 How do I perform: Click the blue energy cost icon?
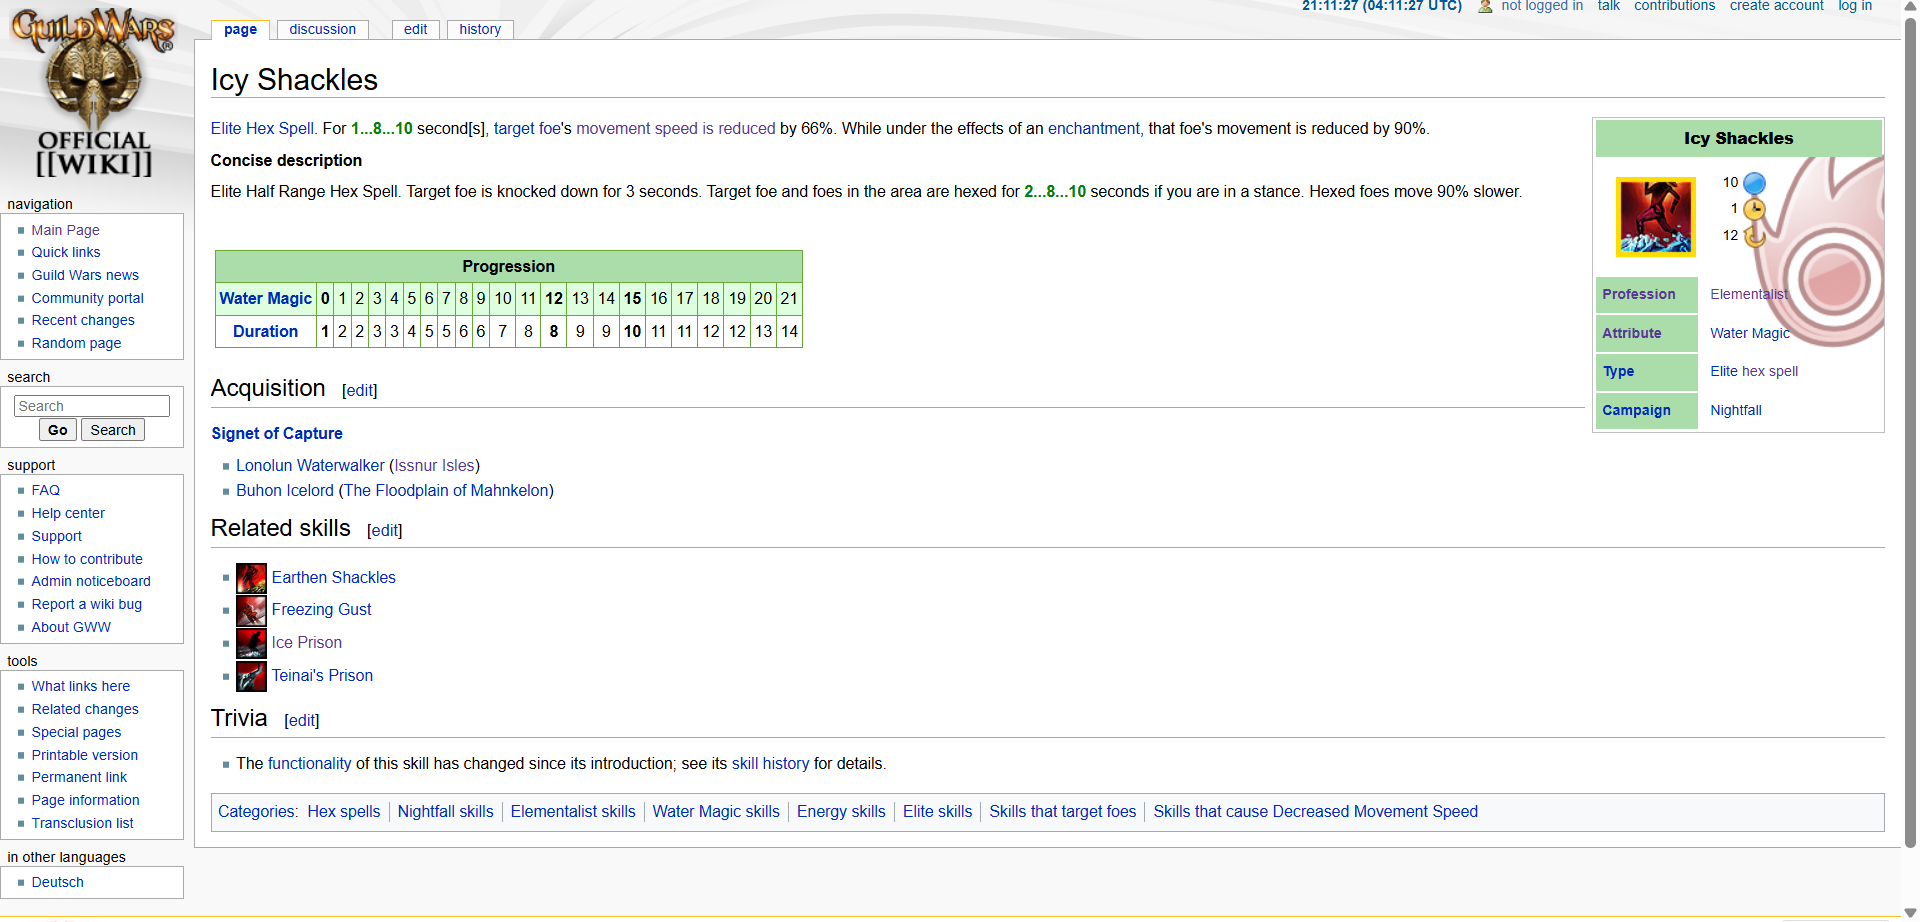1754,183
